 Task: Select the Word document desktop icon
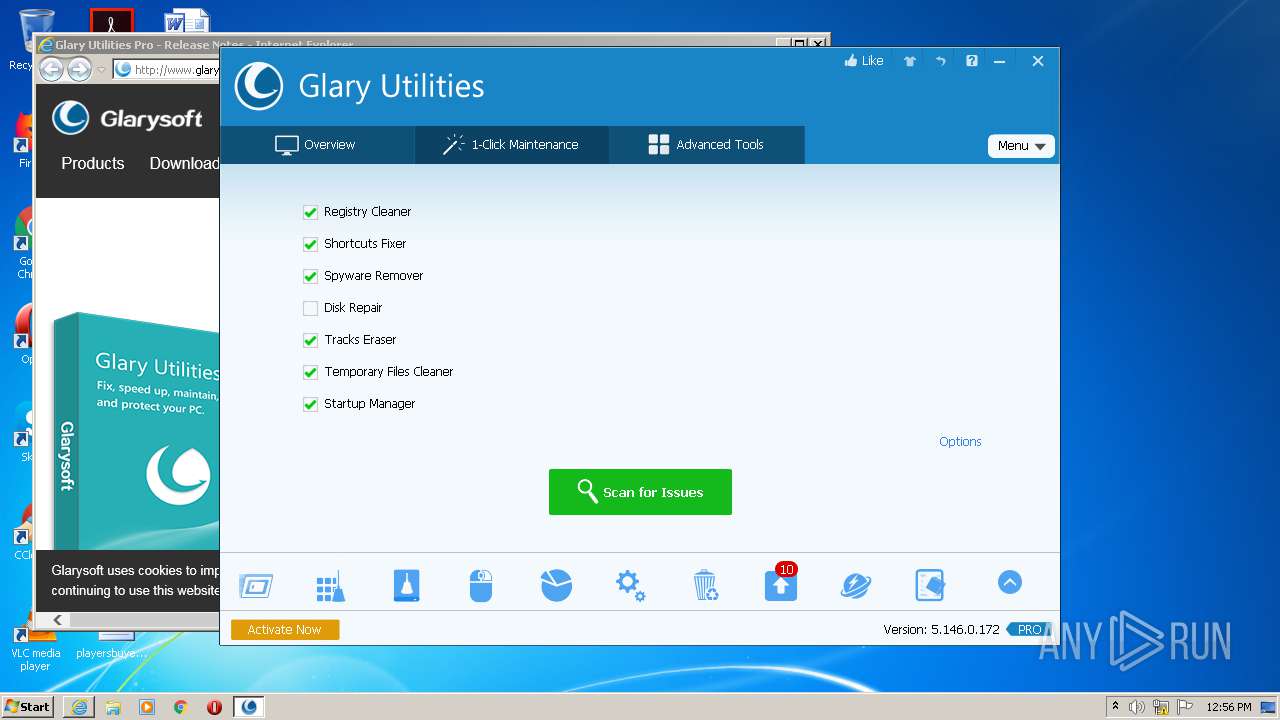point(187,22)
